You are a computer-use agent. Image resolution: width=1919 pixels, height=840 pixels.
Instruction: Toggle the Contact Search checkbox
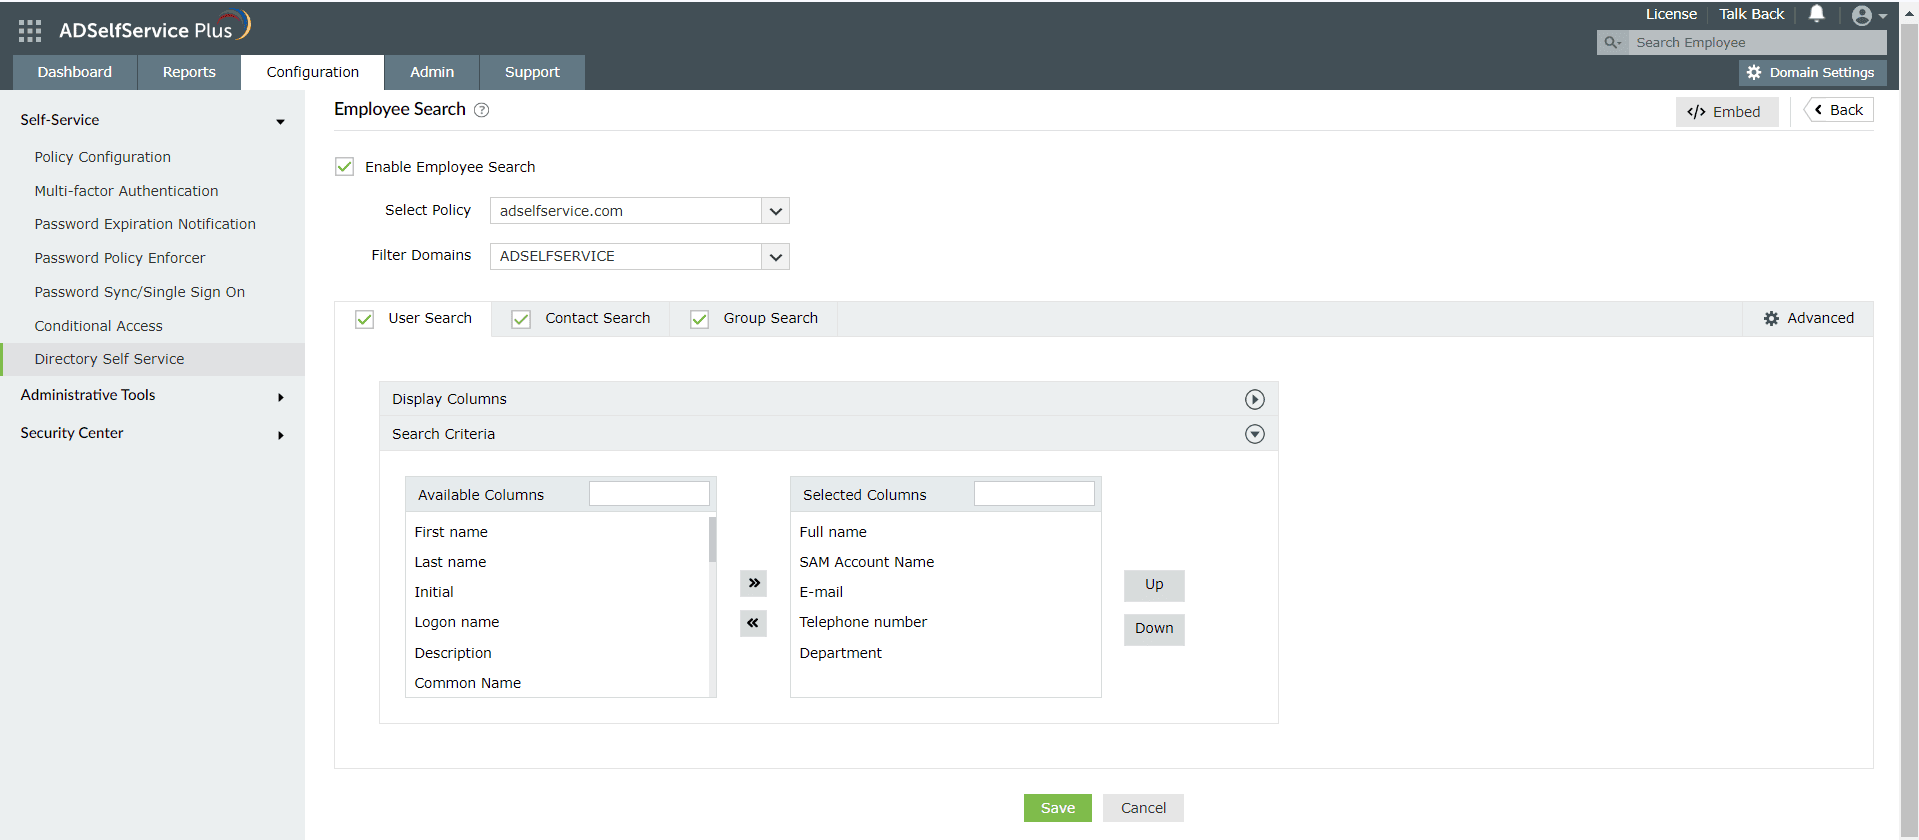coord(521,319)
